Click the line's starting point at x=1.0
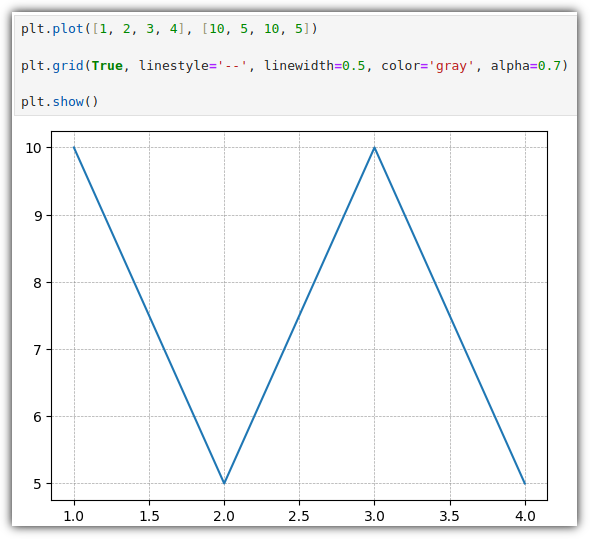Image resolution: width=590 pixels, height=539 pixels. pos(74,148)
